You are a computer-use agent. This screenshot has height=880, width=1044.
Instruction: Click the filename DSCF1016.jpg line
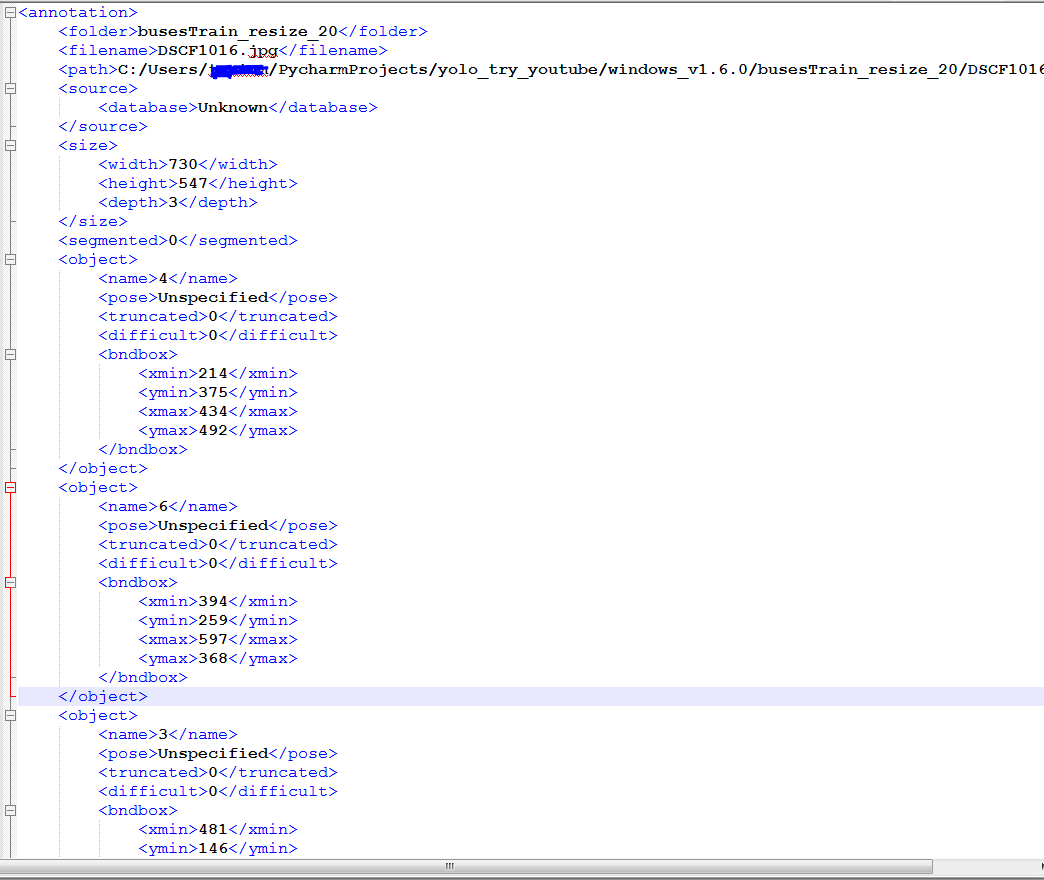tap(223, 51)
